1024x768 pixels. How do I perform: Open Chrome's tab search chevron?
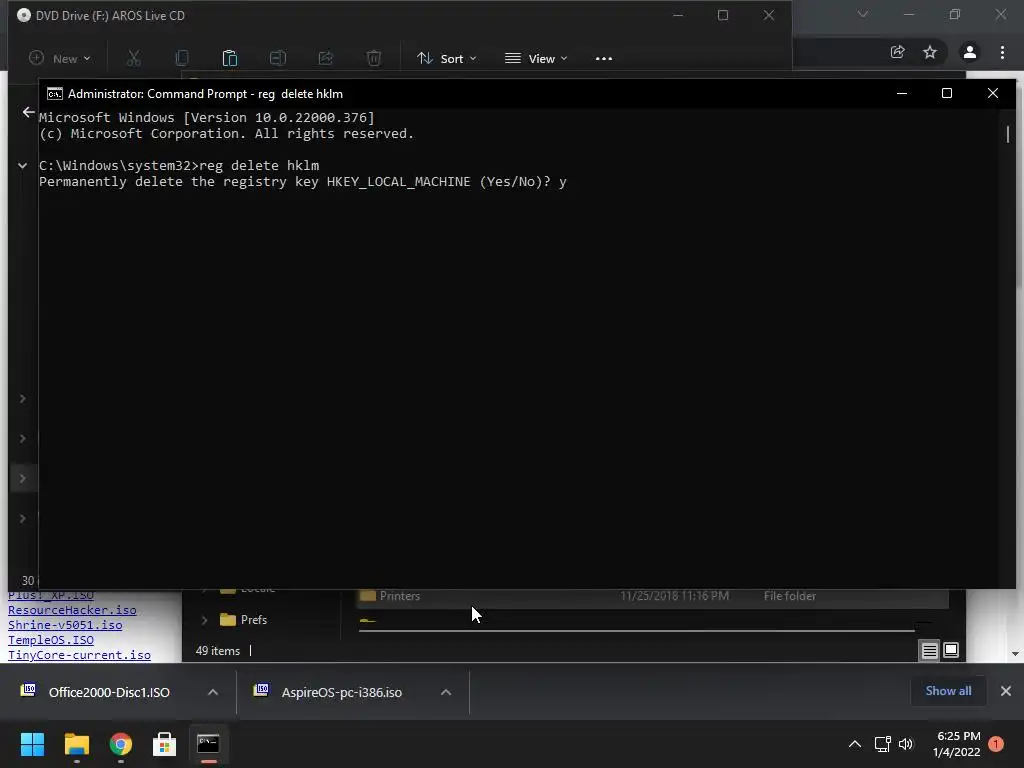point(863,14)
